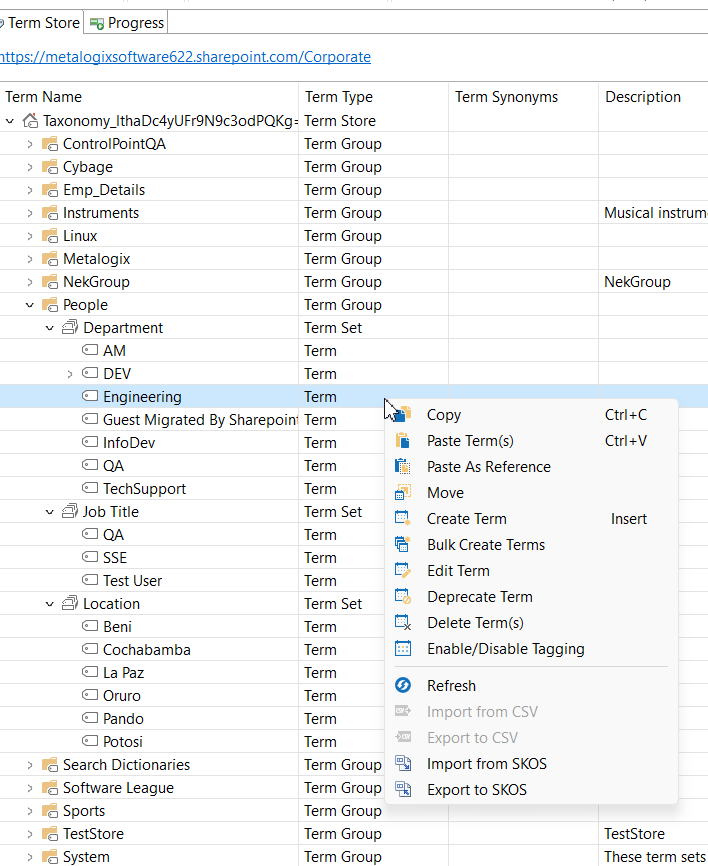Viewport: 708px width, 866px height.
Task: Click the Bulk Create Terms icon
Action: (x=404, y=545)
